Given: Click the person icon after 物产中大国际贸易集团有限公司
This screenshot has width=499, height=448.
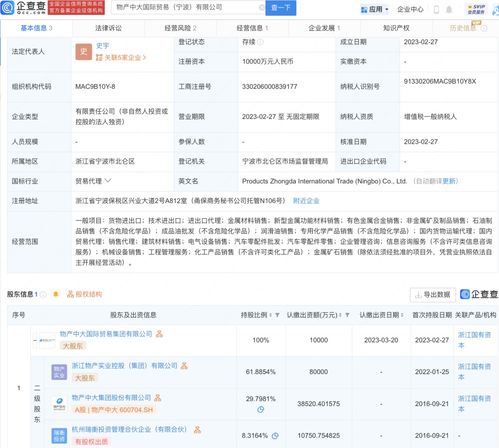Looking at the screenshot, I should [x=159, y=334].
